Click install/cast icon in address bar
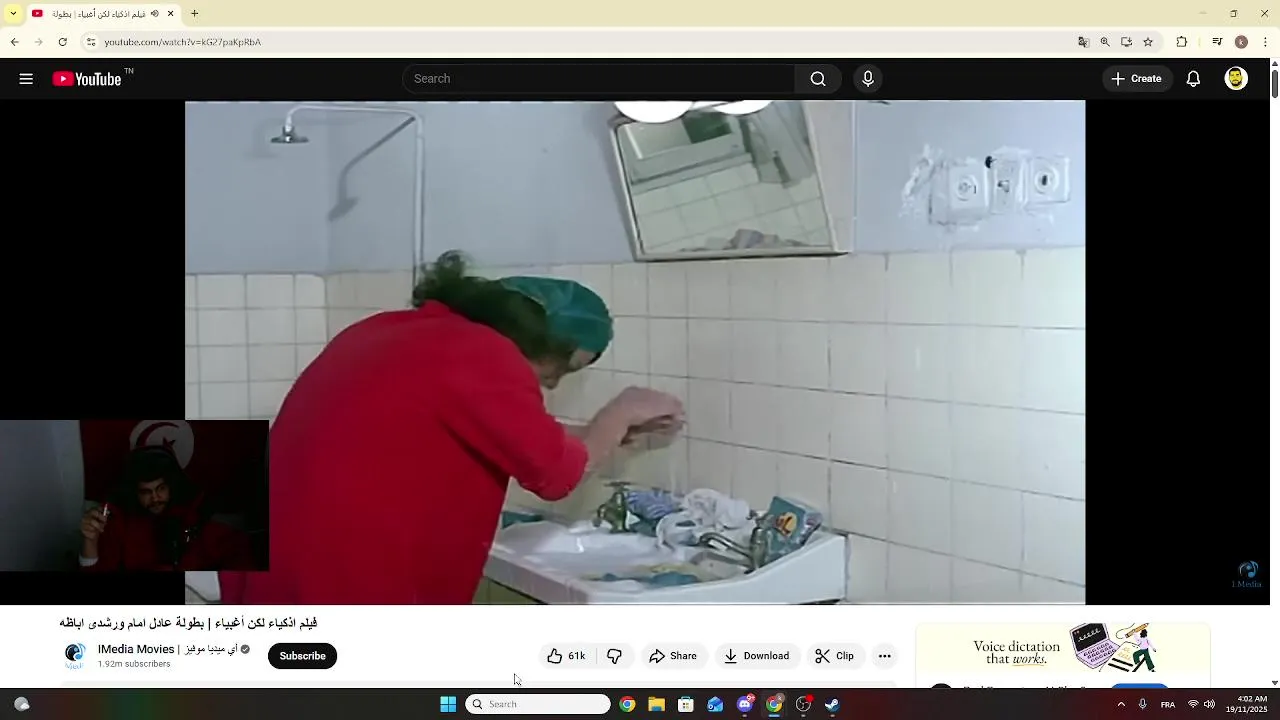The height and width of the screenshot is (720, 1280). coord(1126,42)
